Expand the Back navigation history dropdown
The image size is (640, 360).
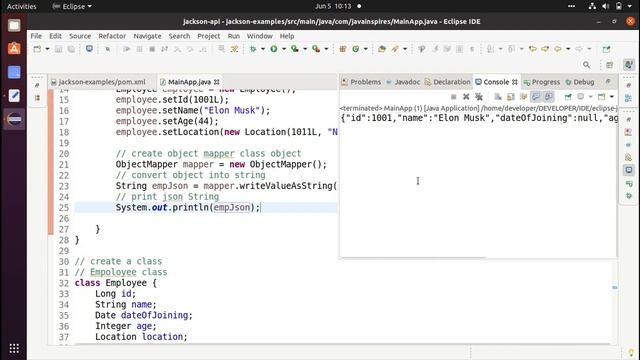point(568,49)
